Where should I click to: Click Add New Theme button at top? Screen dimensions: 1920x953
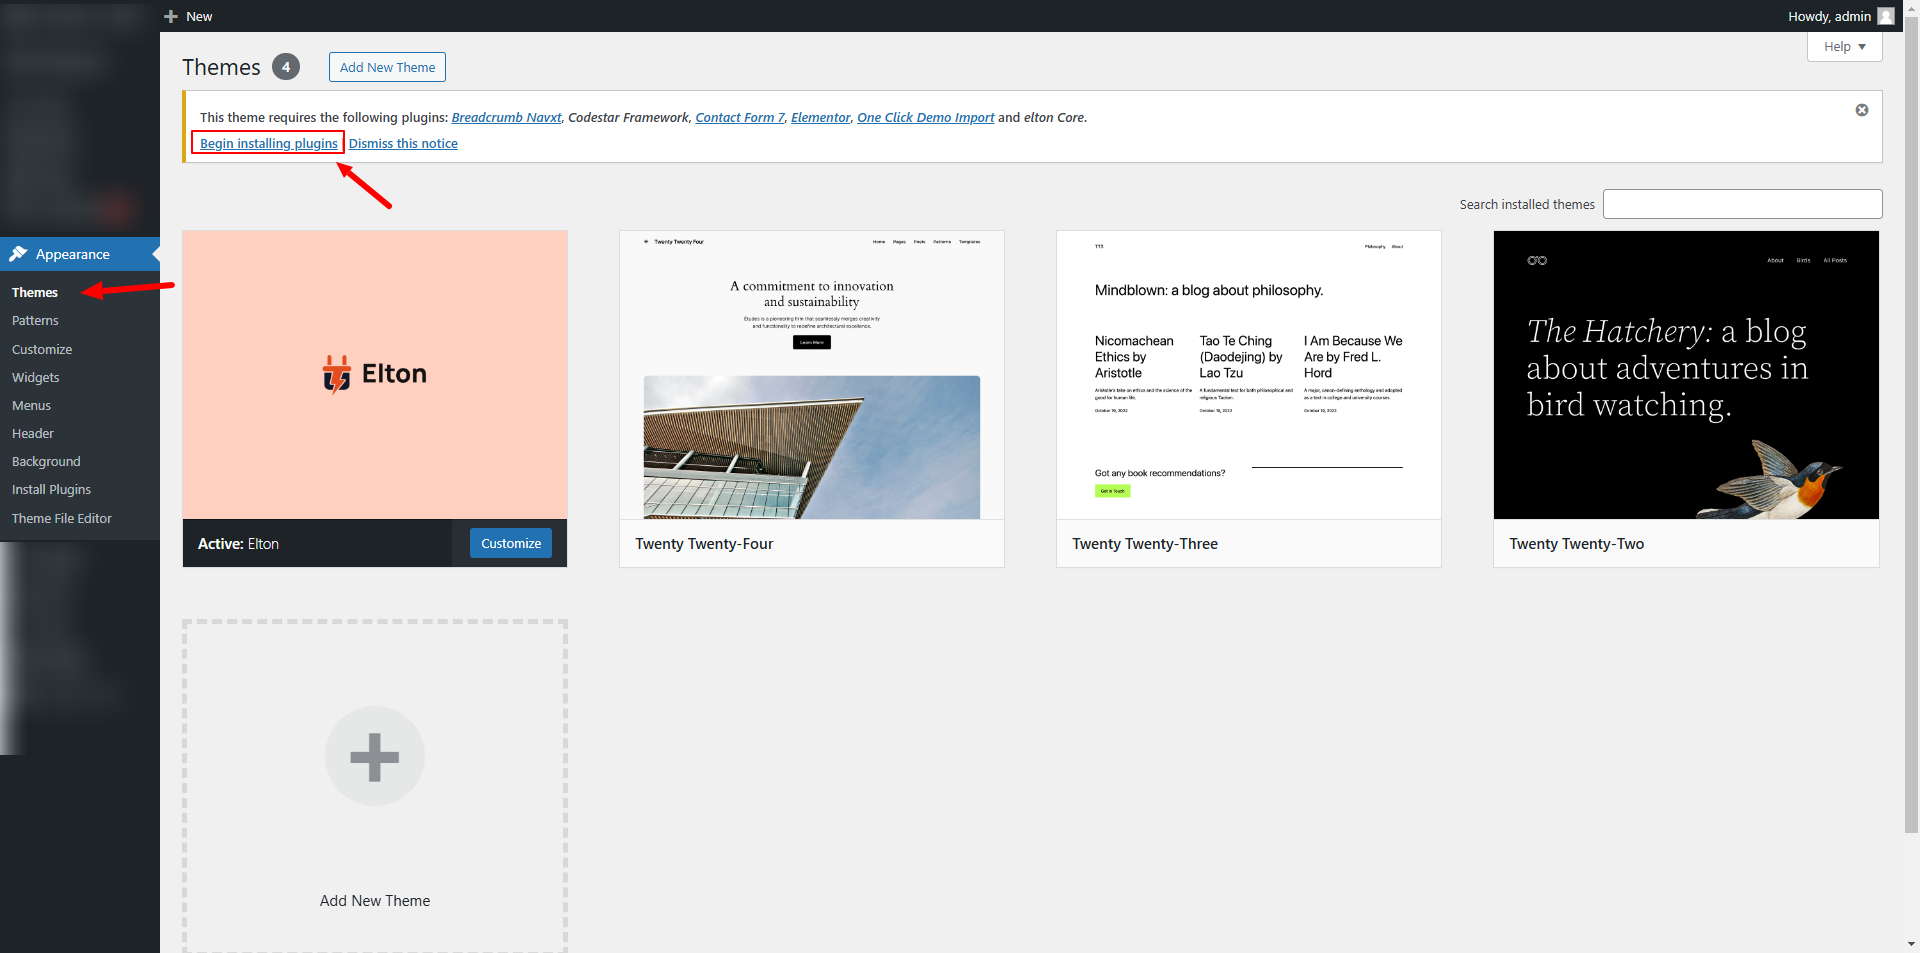[x=387, y=68]
